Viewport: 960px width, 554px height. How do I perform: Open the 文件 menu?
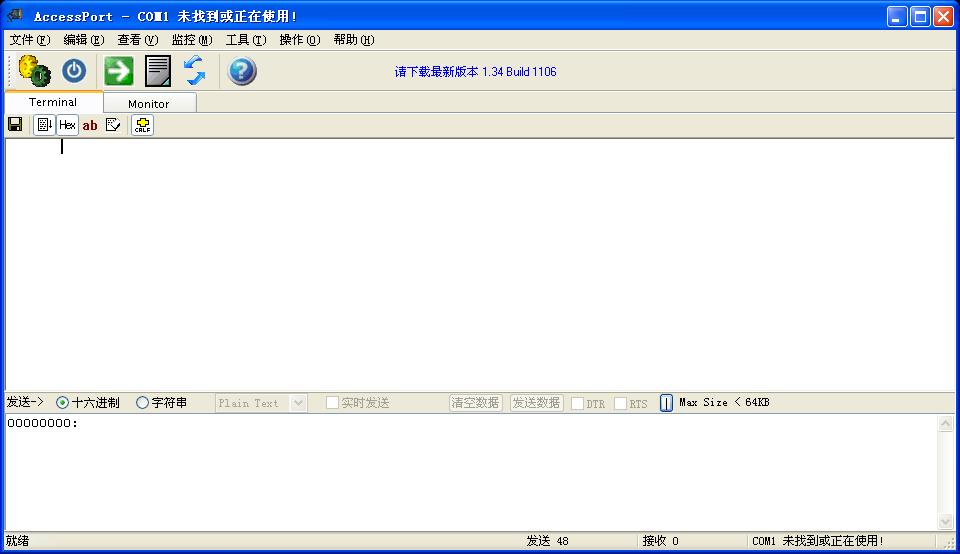[x=29, y=40]
